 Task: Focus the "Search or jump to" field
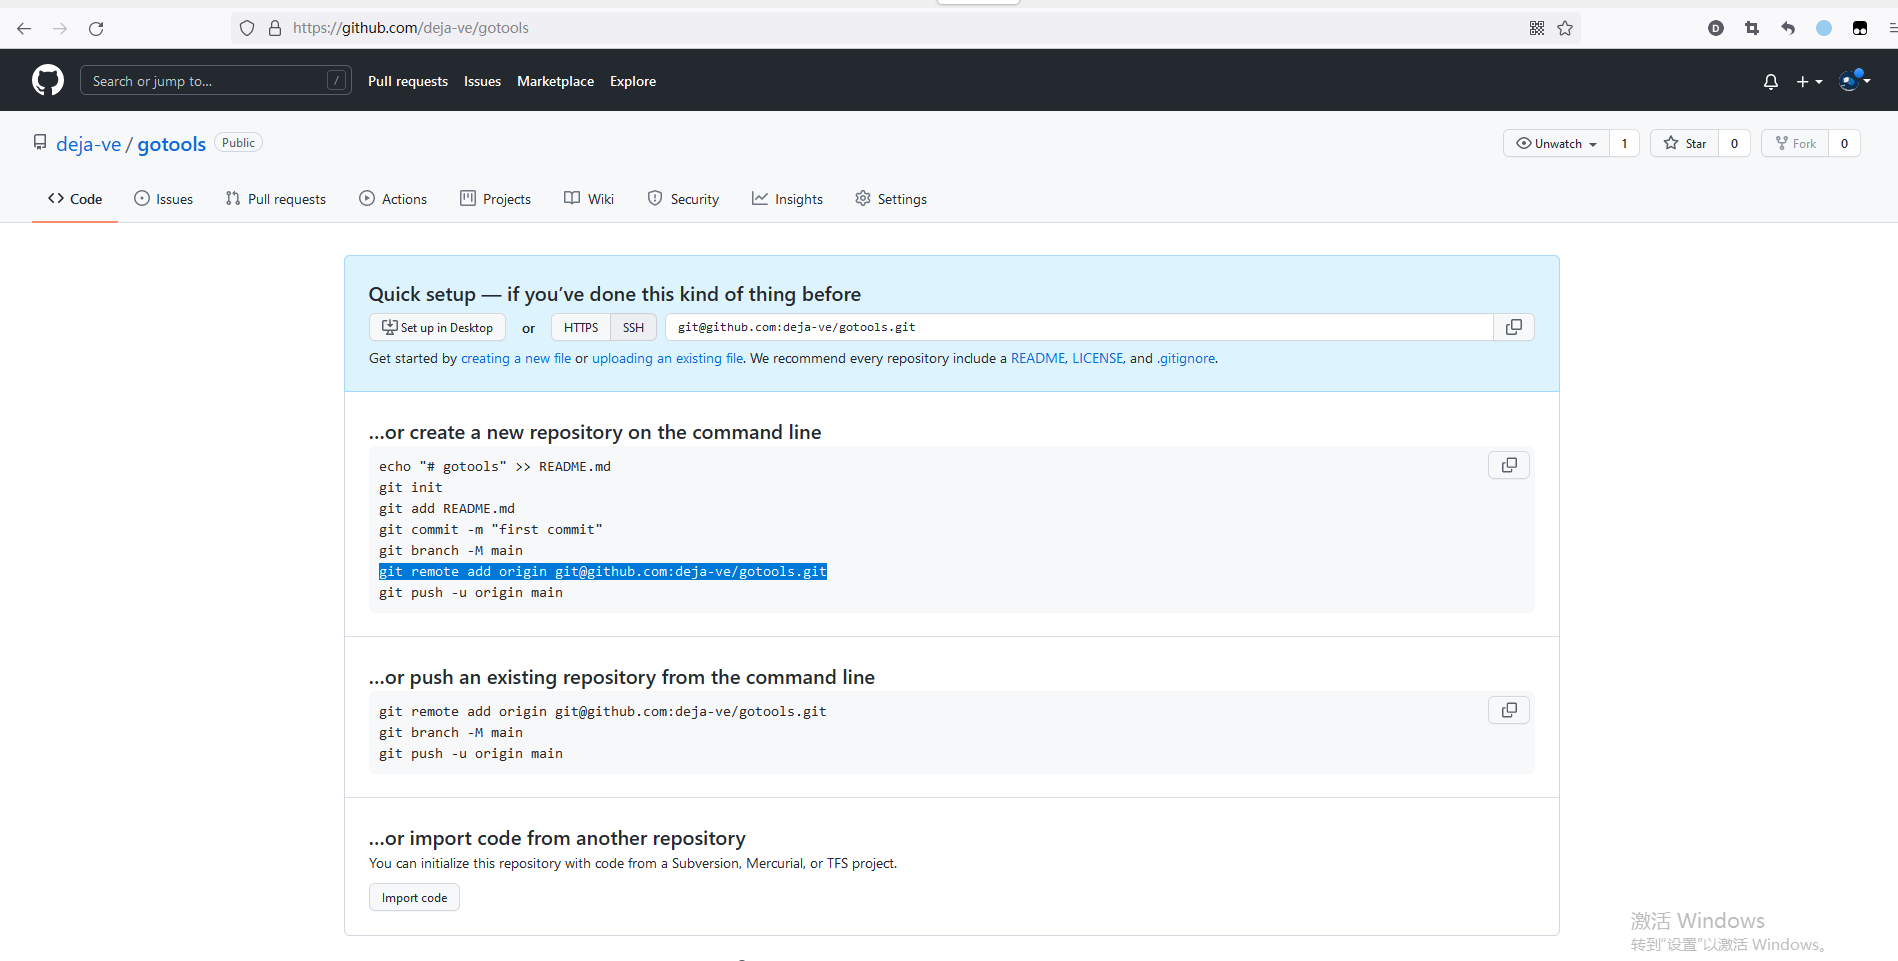[205, 81]
